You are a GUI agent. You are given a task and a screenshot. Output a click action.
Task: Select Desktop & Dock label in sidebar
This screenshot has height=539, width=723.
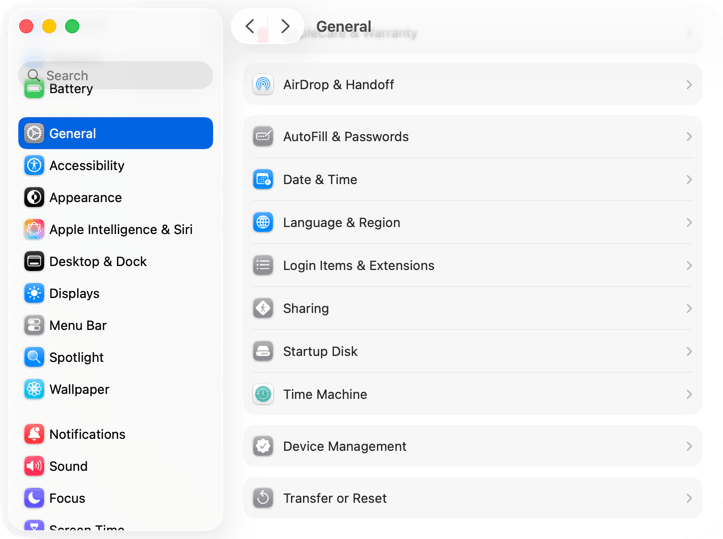coord(98,261)
